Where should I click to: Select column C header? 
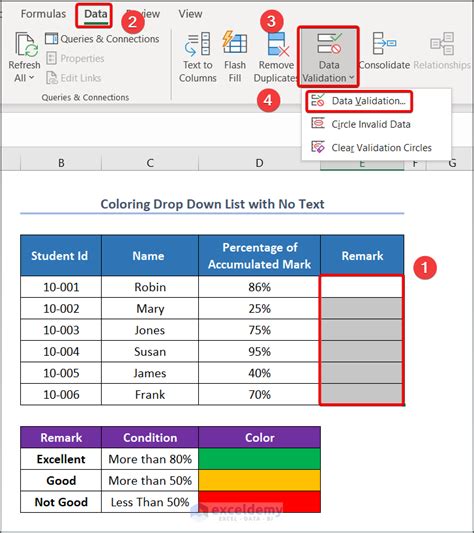150,163
